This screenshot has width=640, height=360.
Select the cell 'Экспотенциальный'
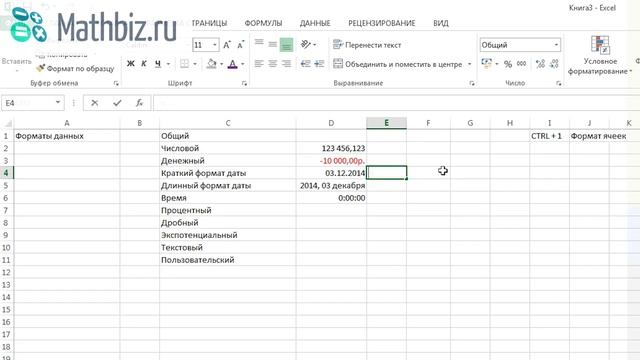[228, 235]
